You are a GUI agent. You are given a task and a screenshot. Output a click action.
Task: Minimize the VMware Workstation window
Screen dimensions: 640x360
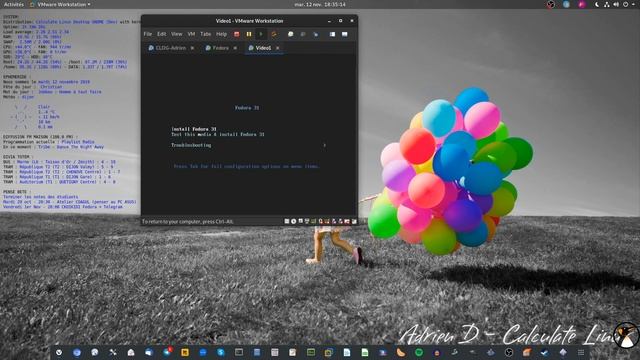[x=329, y=21]
